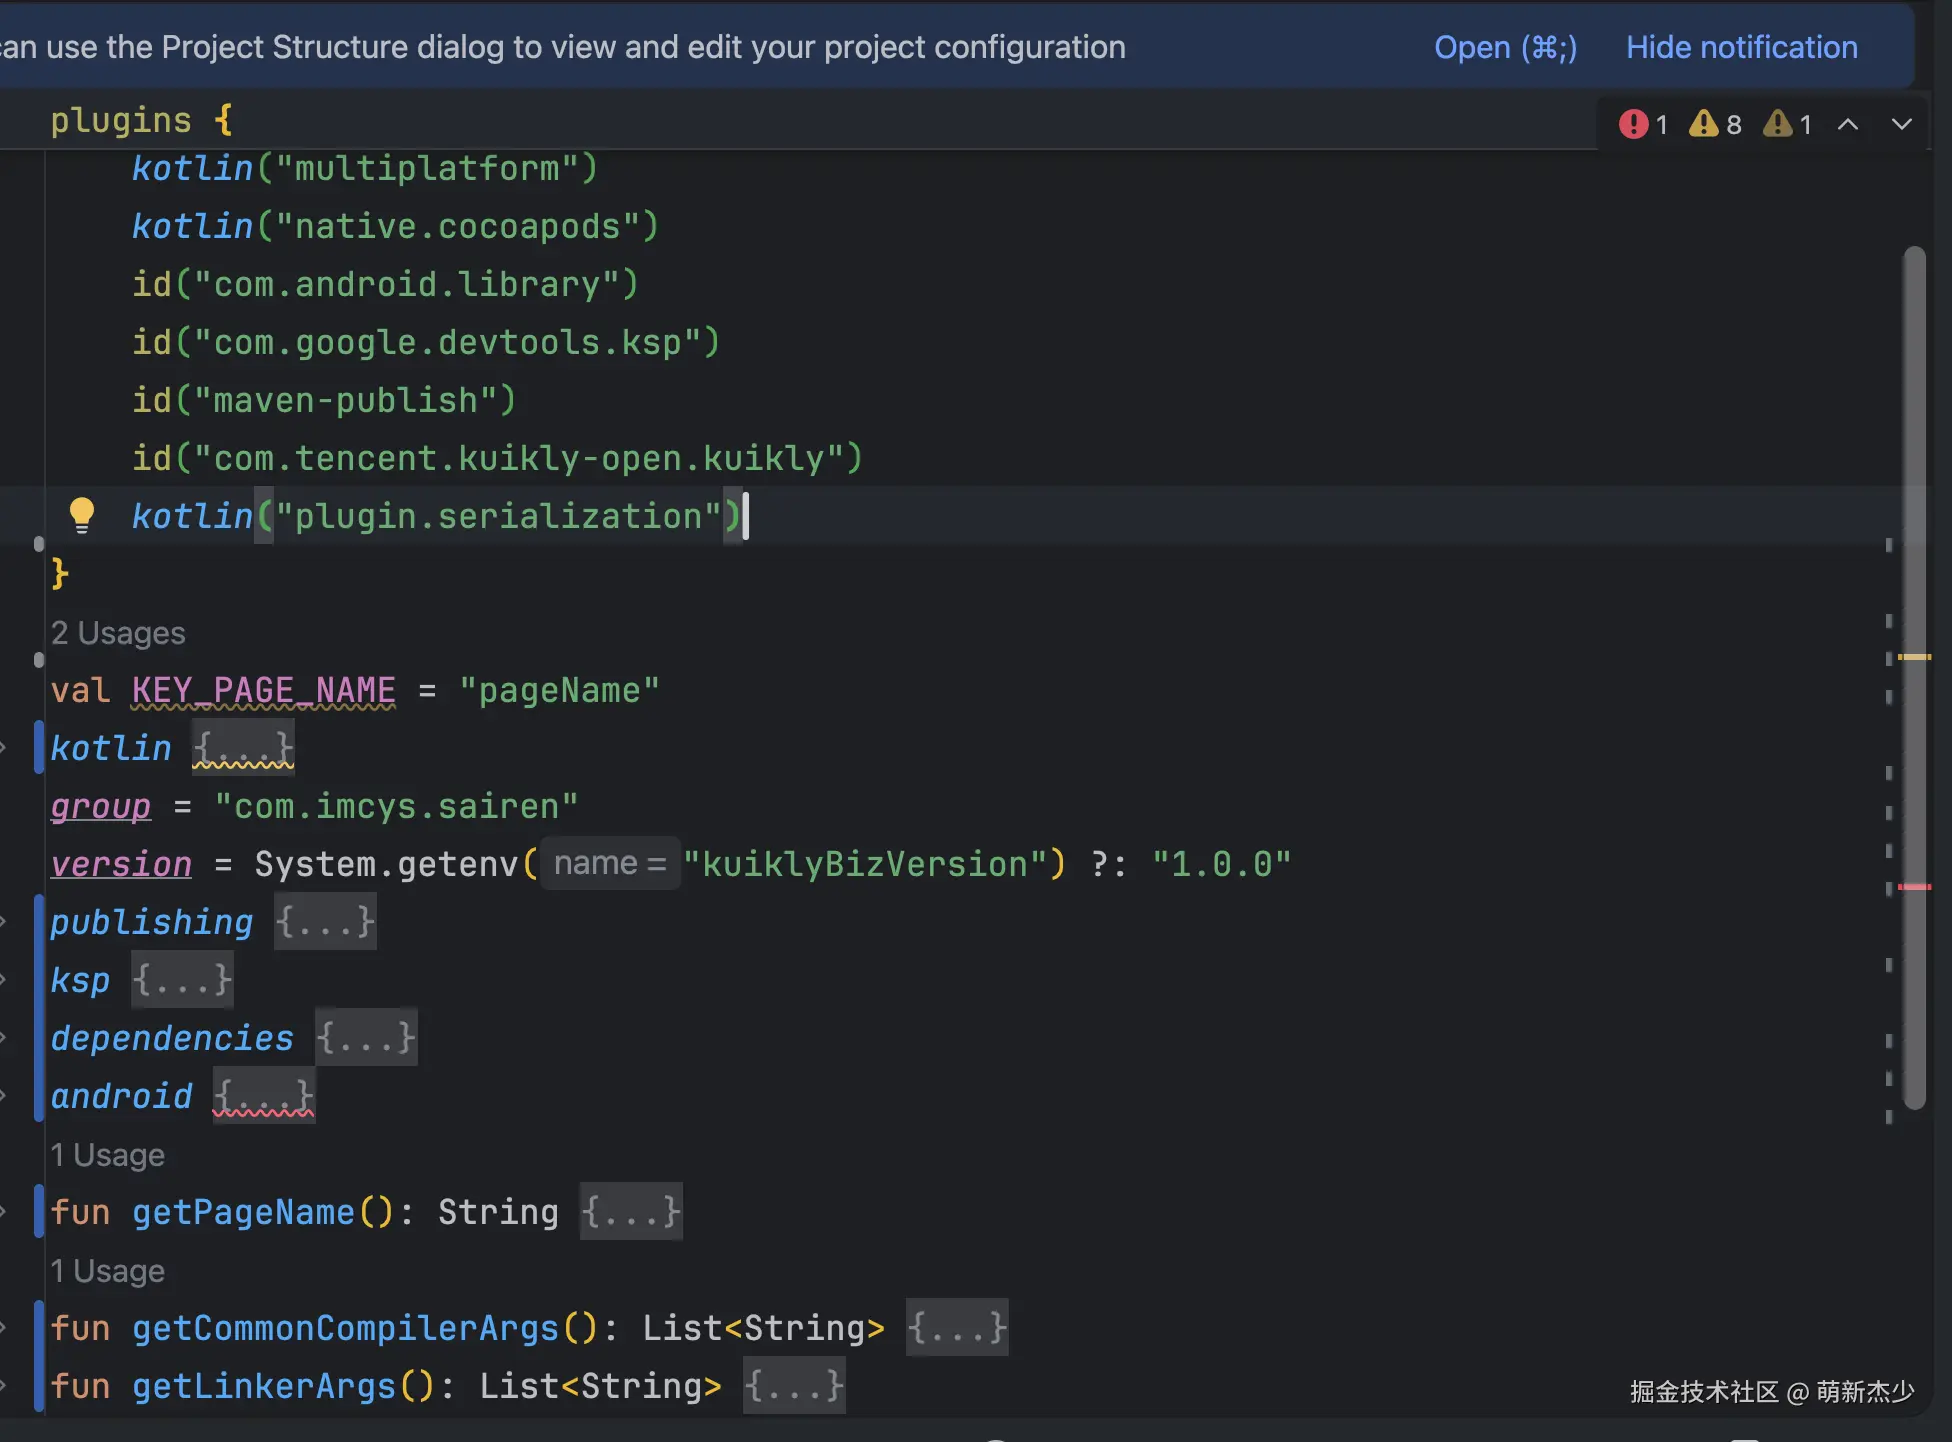Viewport: 1952px width, 1442px height.
Task: Expand the getLinkerArgs function body
Action: click(x=794, y=1385)
